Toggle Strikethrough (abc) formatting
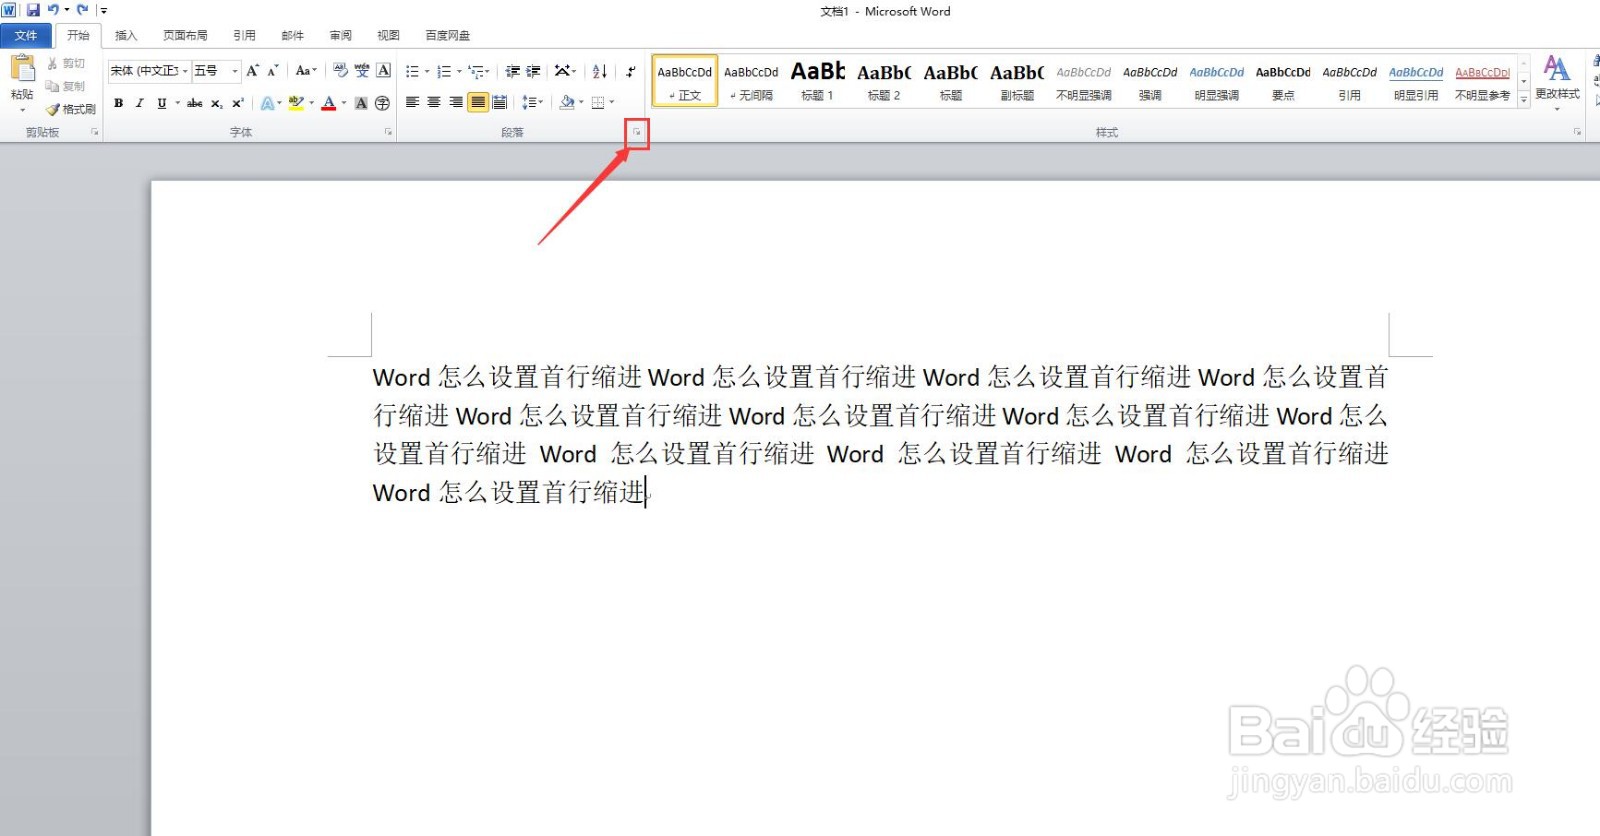Viewport: 1600px width, 836px height. coord(195,103)
